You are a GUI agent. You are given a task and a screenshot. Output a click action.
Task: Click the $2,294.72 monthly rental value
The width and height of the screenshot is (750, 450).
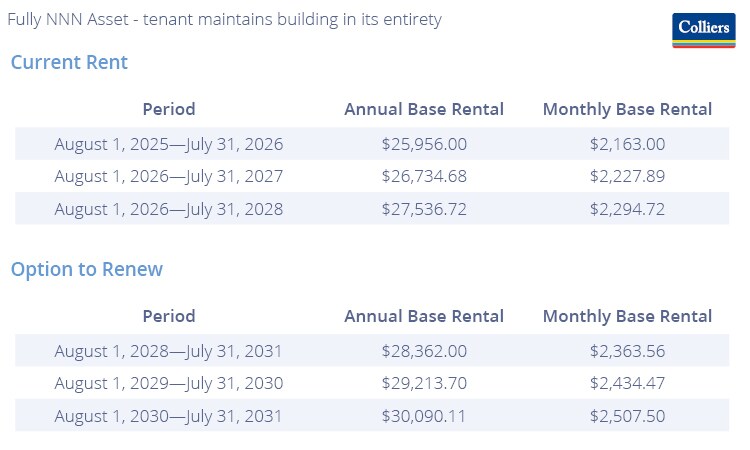click(x=627, y=209)
